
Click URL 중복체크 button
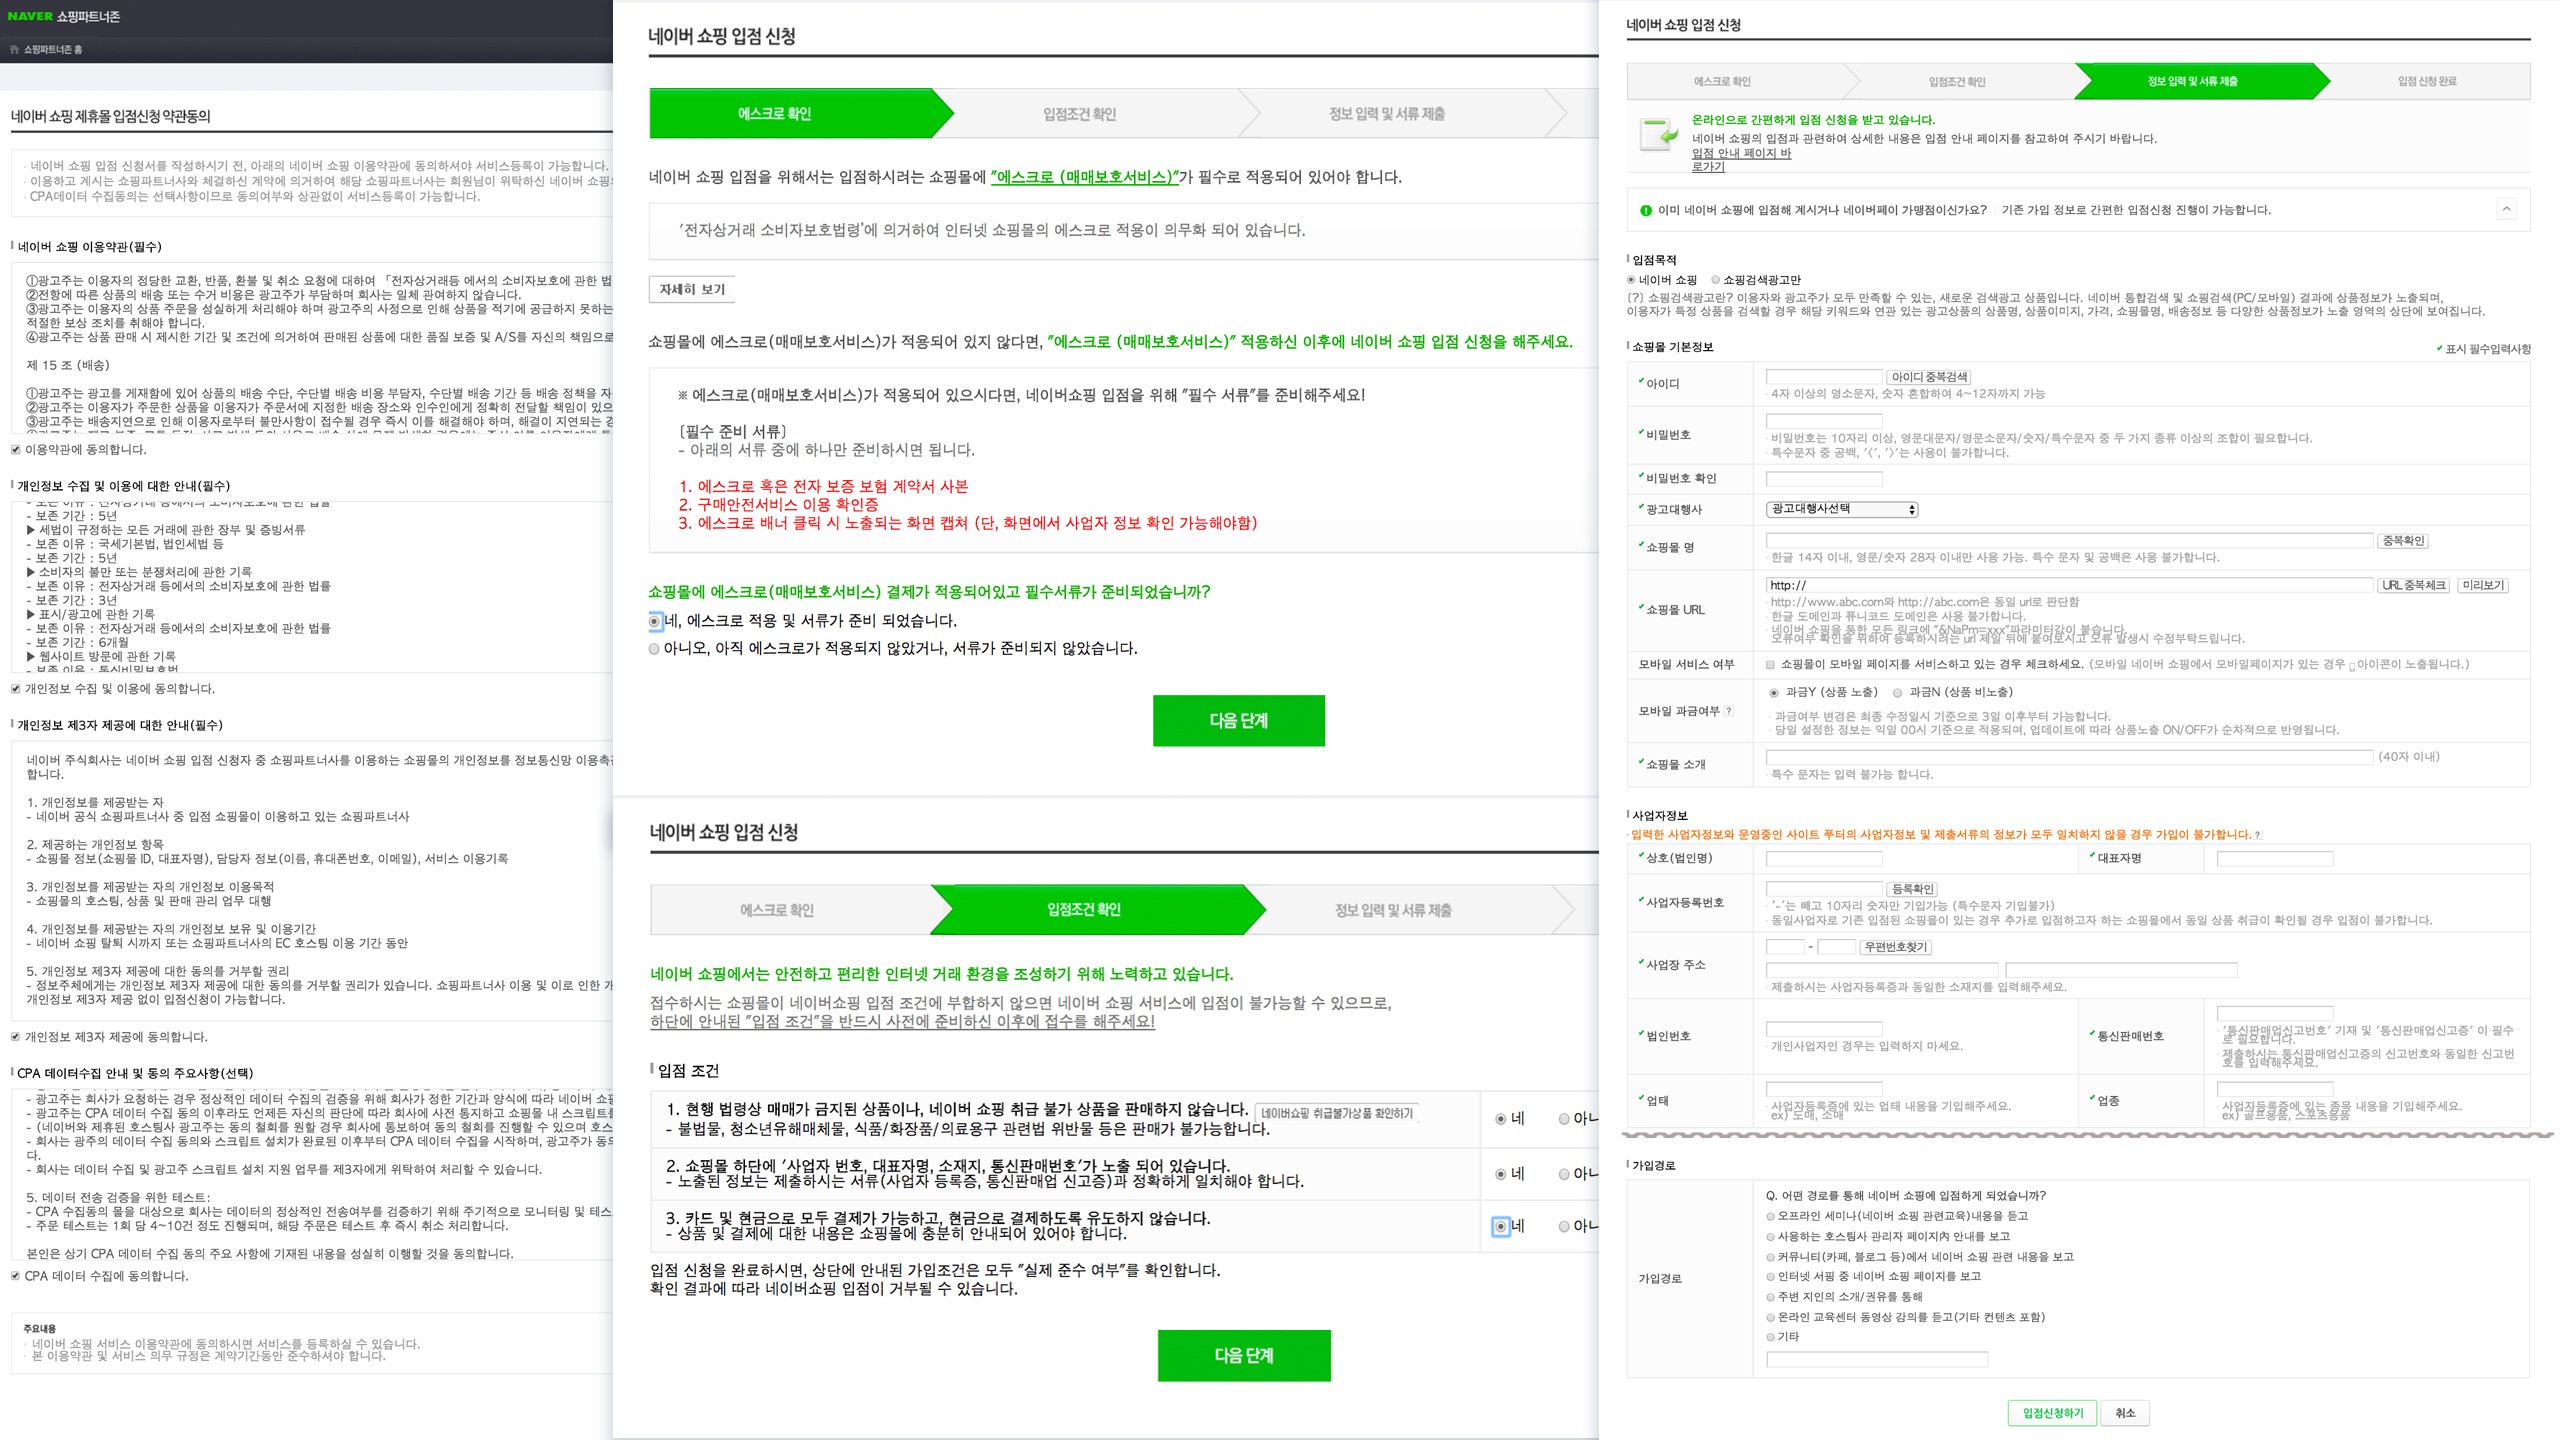pos(2413,585)
